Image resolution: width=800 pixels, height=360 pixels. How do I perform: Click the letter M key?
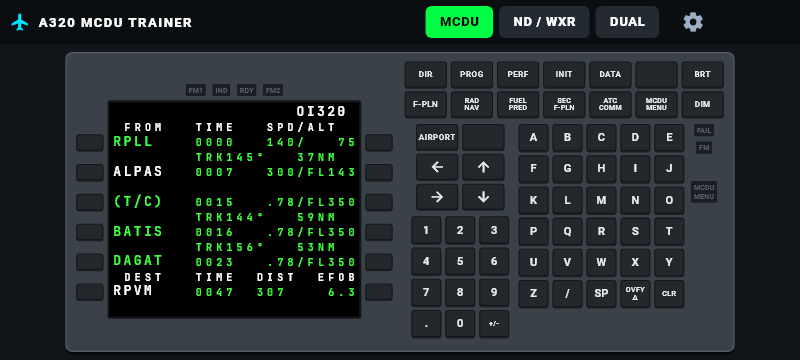602,200
